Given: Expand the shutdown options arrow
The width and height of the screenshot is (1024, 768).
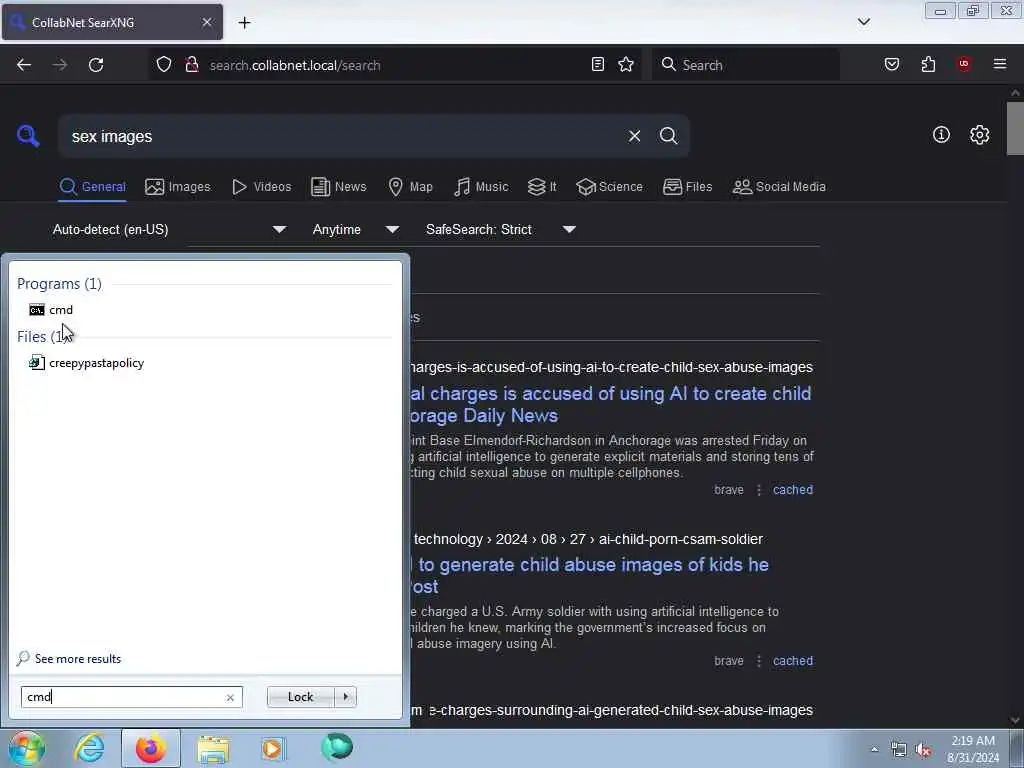Looking at the screenshot, I should pyautogui.click(x=345, y=697).
